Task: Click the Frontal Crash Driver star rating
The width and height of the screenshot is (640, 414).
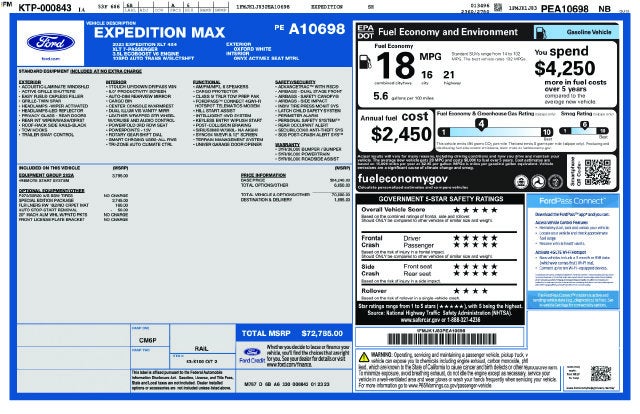Action: coord(475,238)
